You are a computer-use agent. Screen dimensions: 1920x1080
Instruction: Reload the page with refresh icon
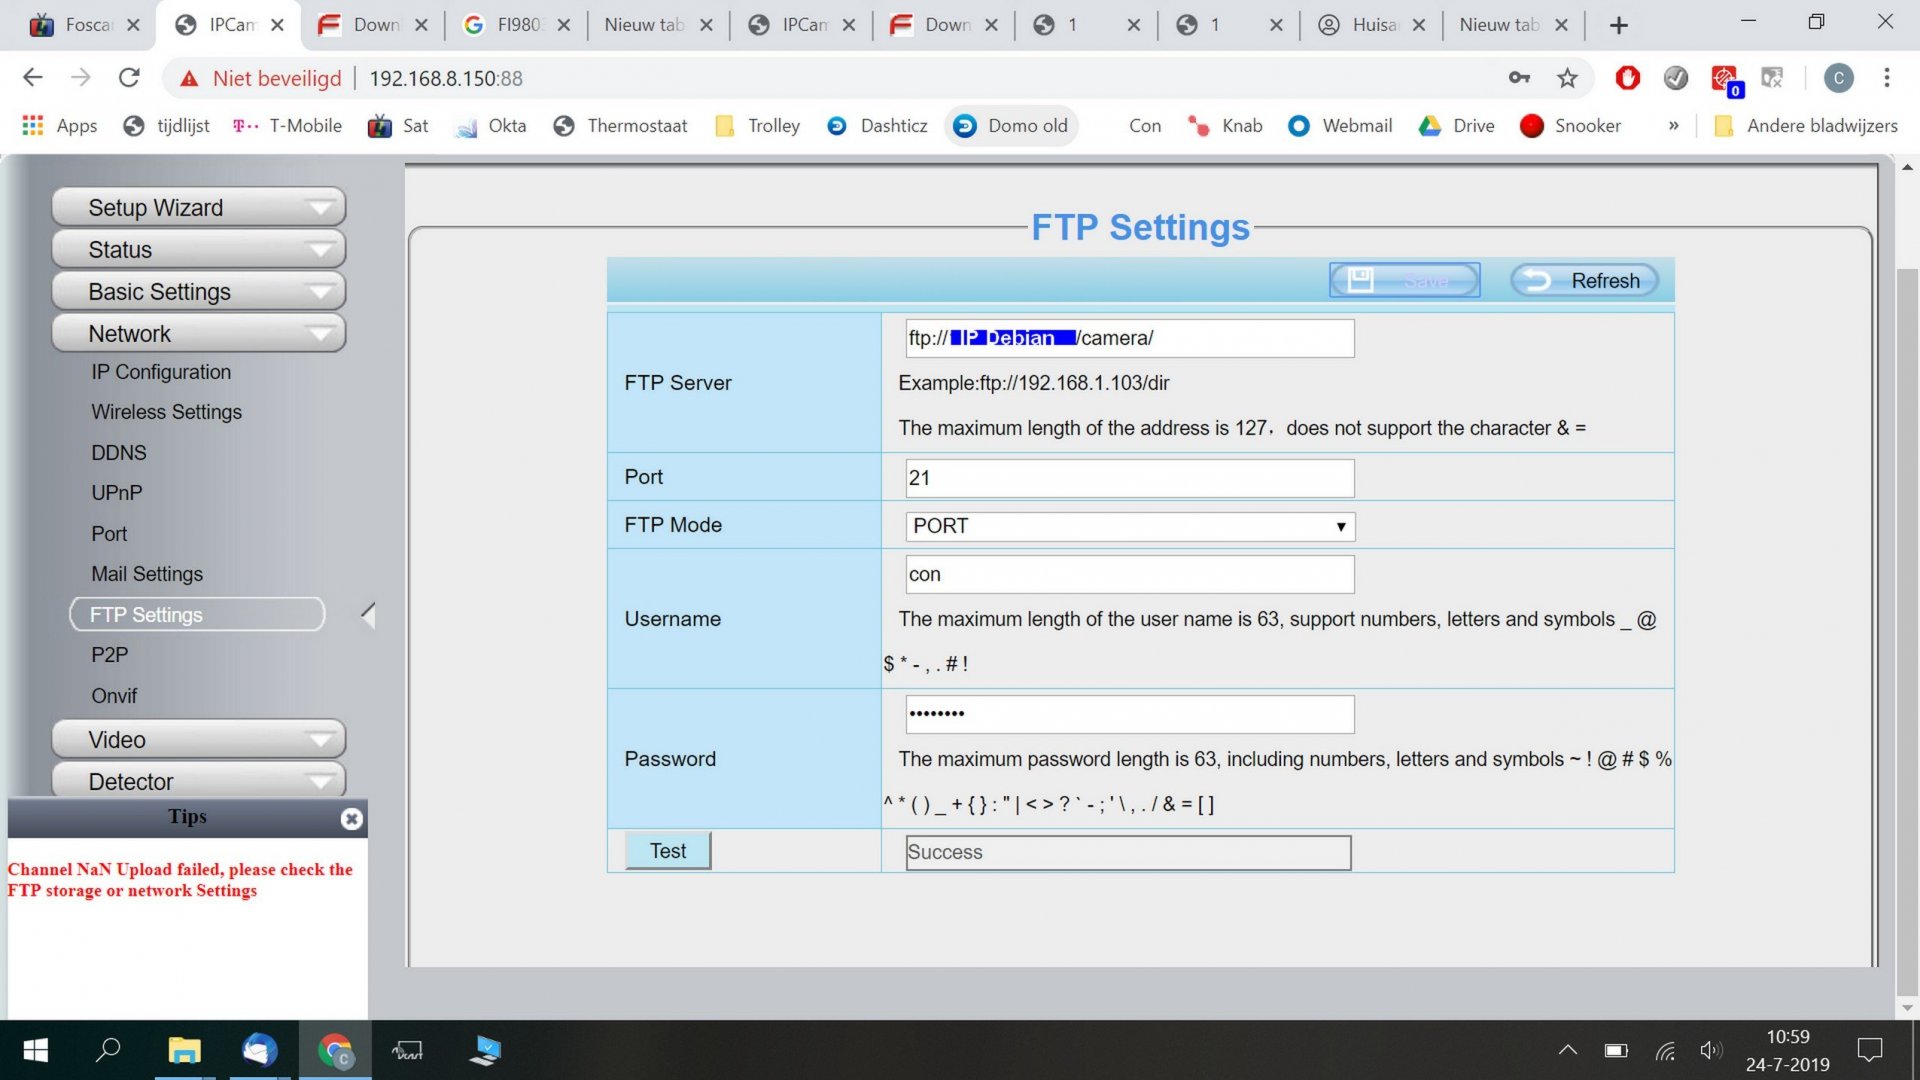click(x=129, y=78)
